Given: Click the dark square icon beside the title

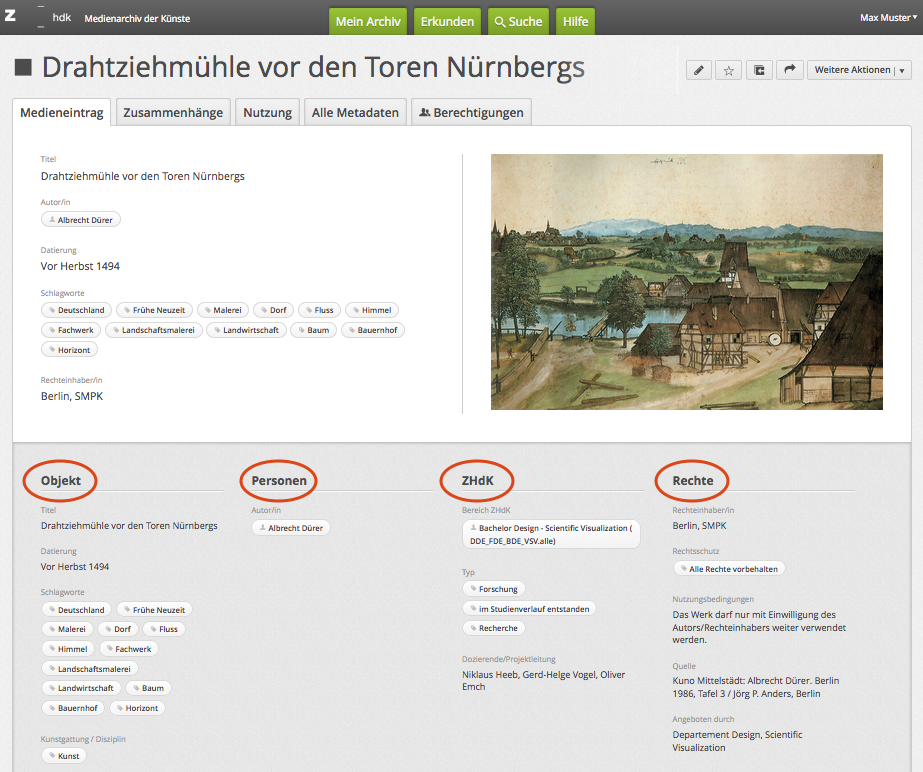Looking at the screenshot, I should [x=23, y=68].
